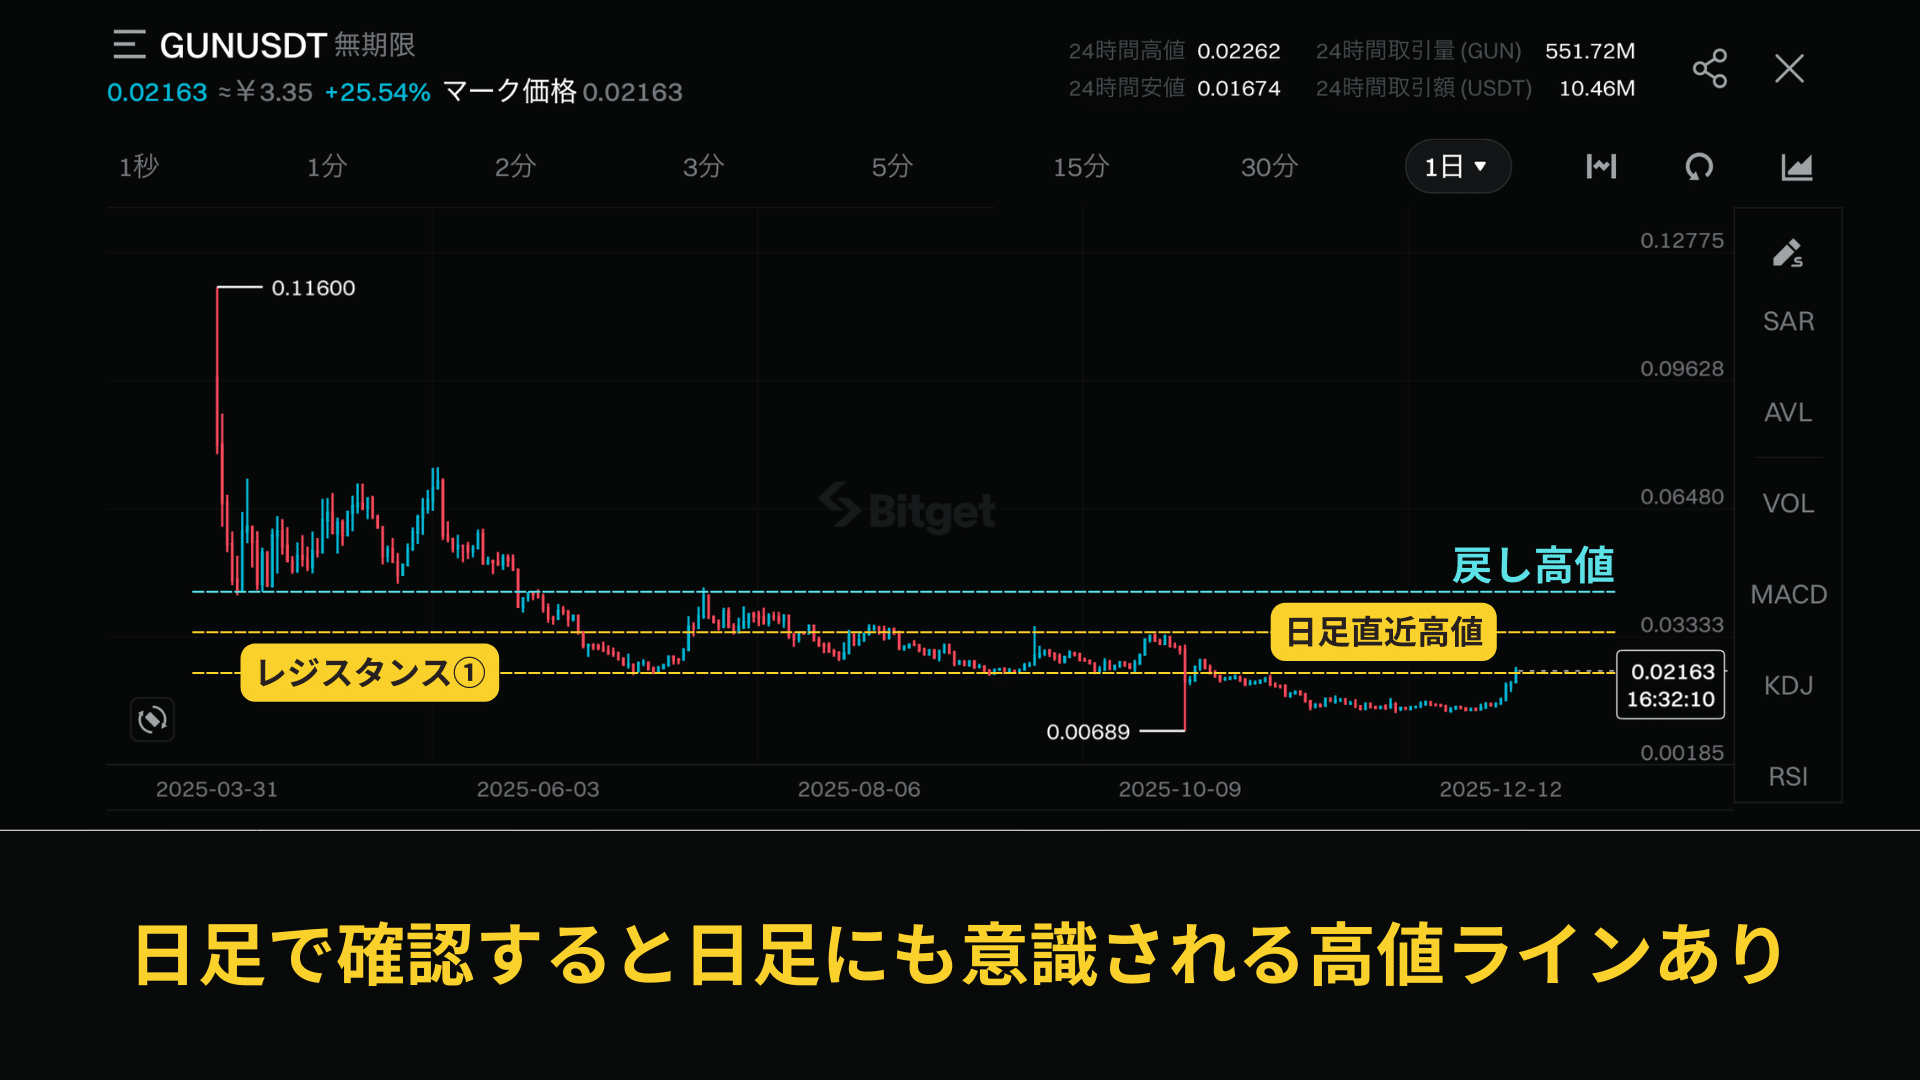Image resolution: width=1920 pixels, height=1080 pixels.
Task: Close the chart with X icon
Action: point(1789,69)
